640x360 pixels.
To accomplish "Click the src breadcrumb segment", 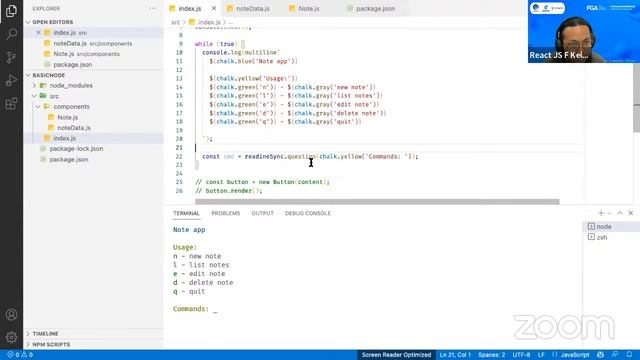I will pos(175,22).
